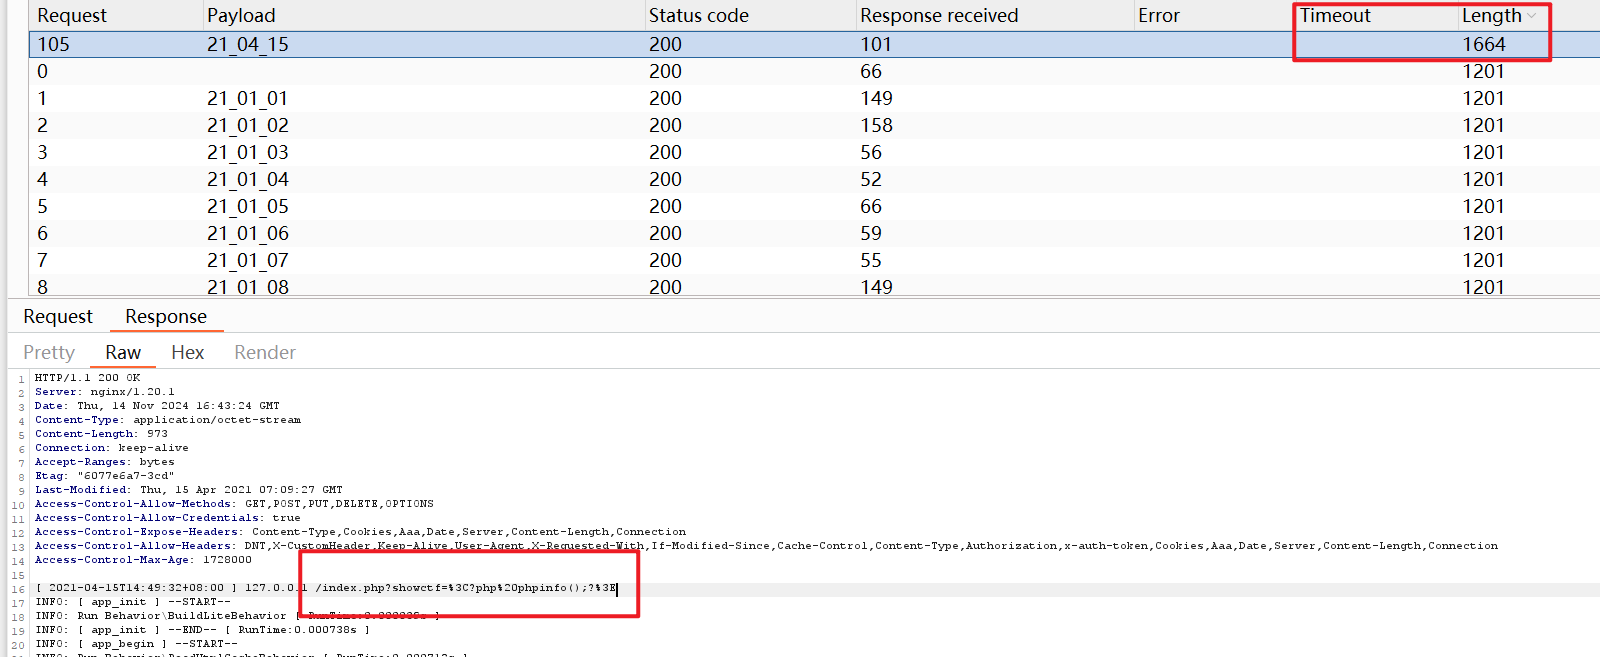The height and width of the screenshot is (657, 1600).
Task: Switch to the Request tab
Action: [58, 317]
